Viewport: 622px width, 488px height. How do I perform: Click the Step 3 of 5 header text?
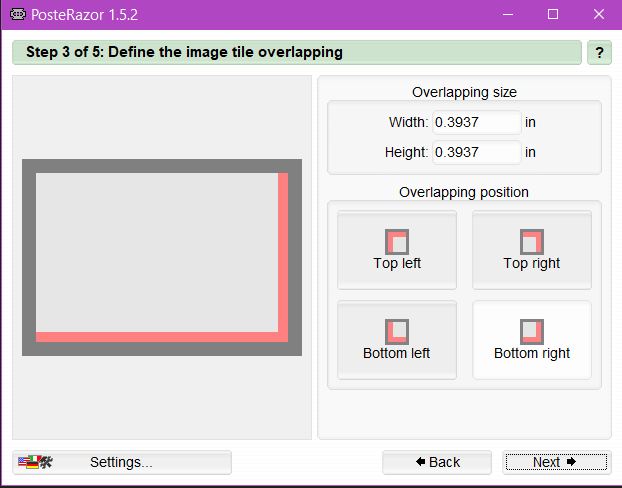[184, 52]
